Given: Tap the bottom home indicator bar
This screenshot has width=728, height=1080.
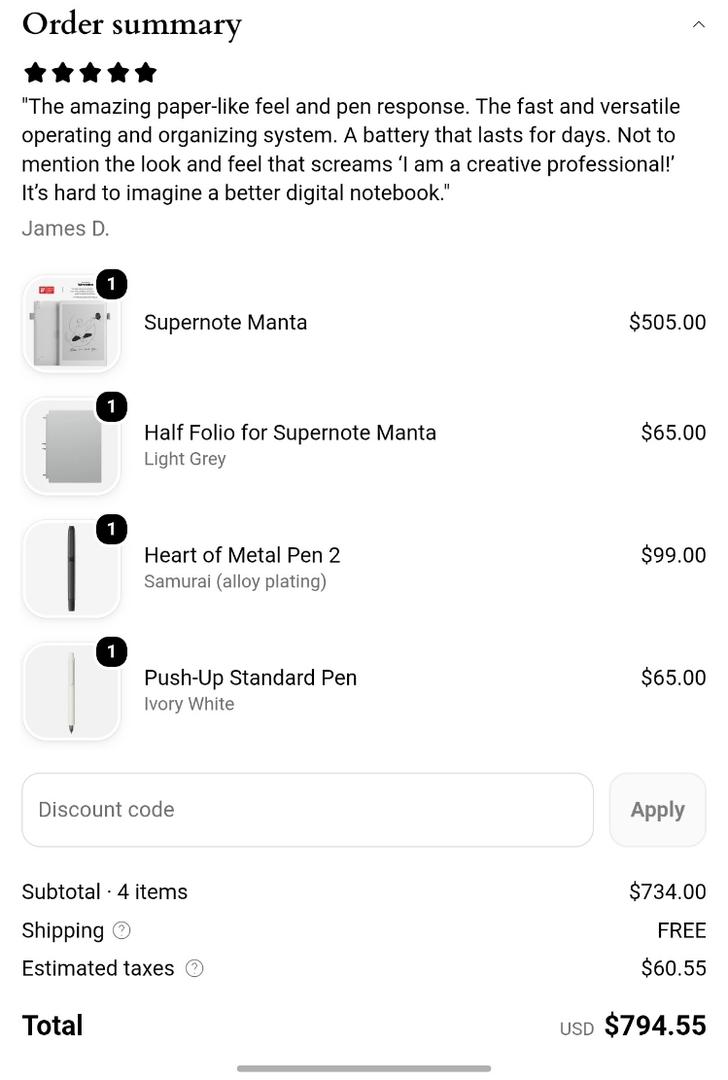Looking at the screenshot, I should pos(364,1068).
